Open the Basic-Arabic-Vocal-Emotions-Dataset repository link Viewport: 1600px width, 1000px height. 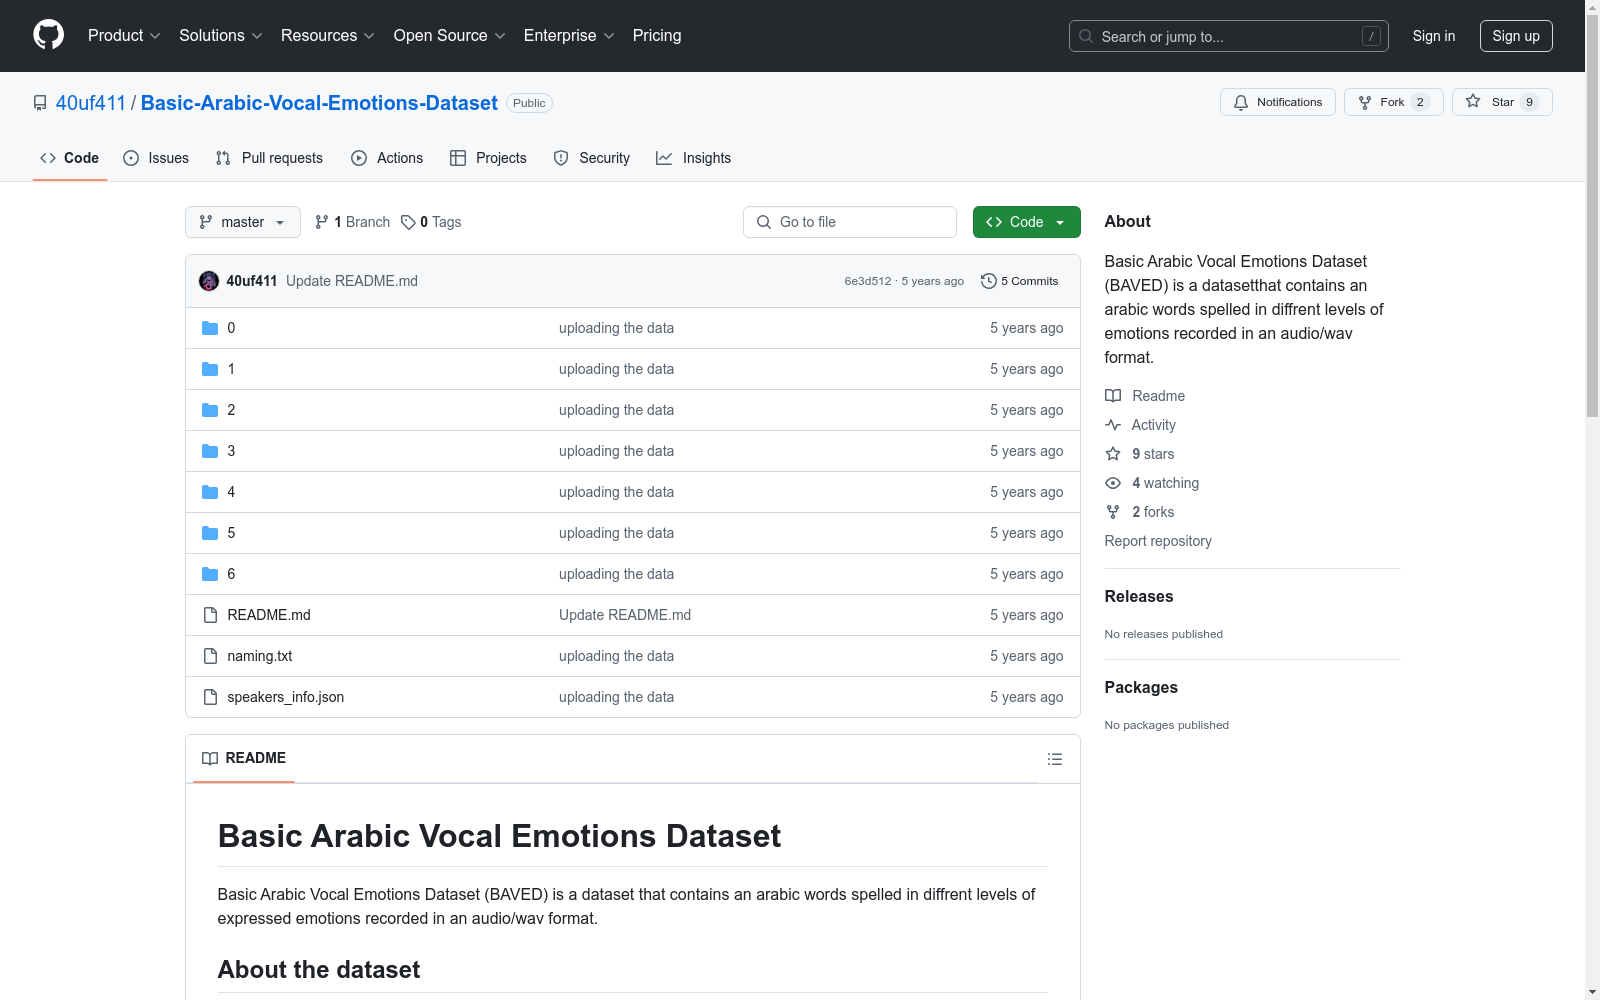(x=319, y=103)
